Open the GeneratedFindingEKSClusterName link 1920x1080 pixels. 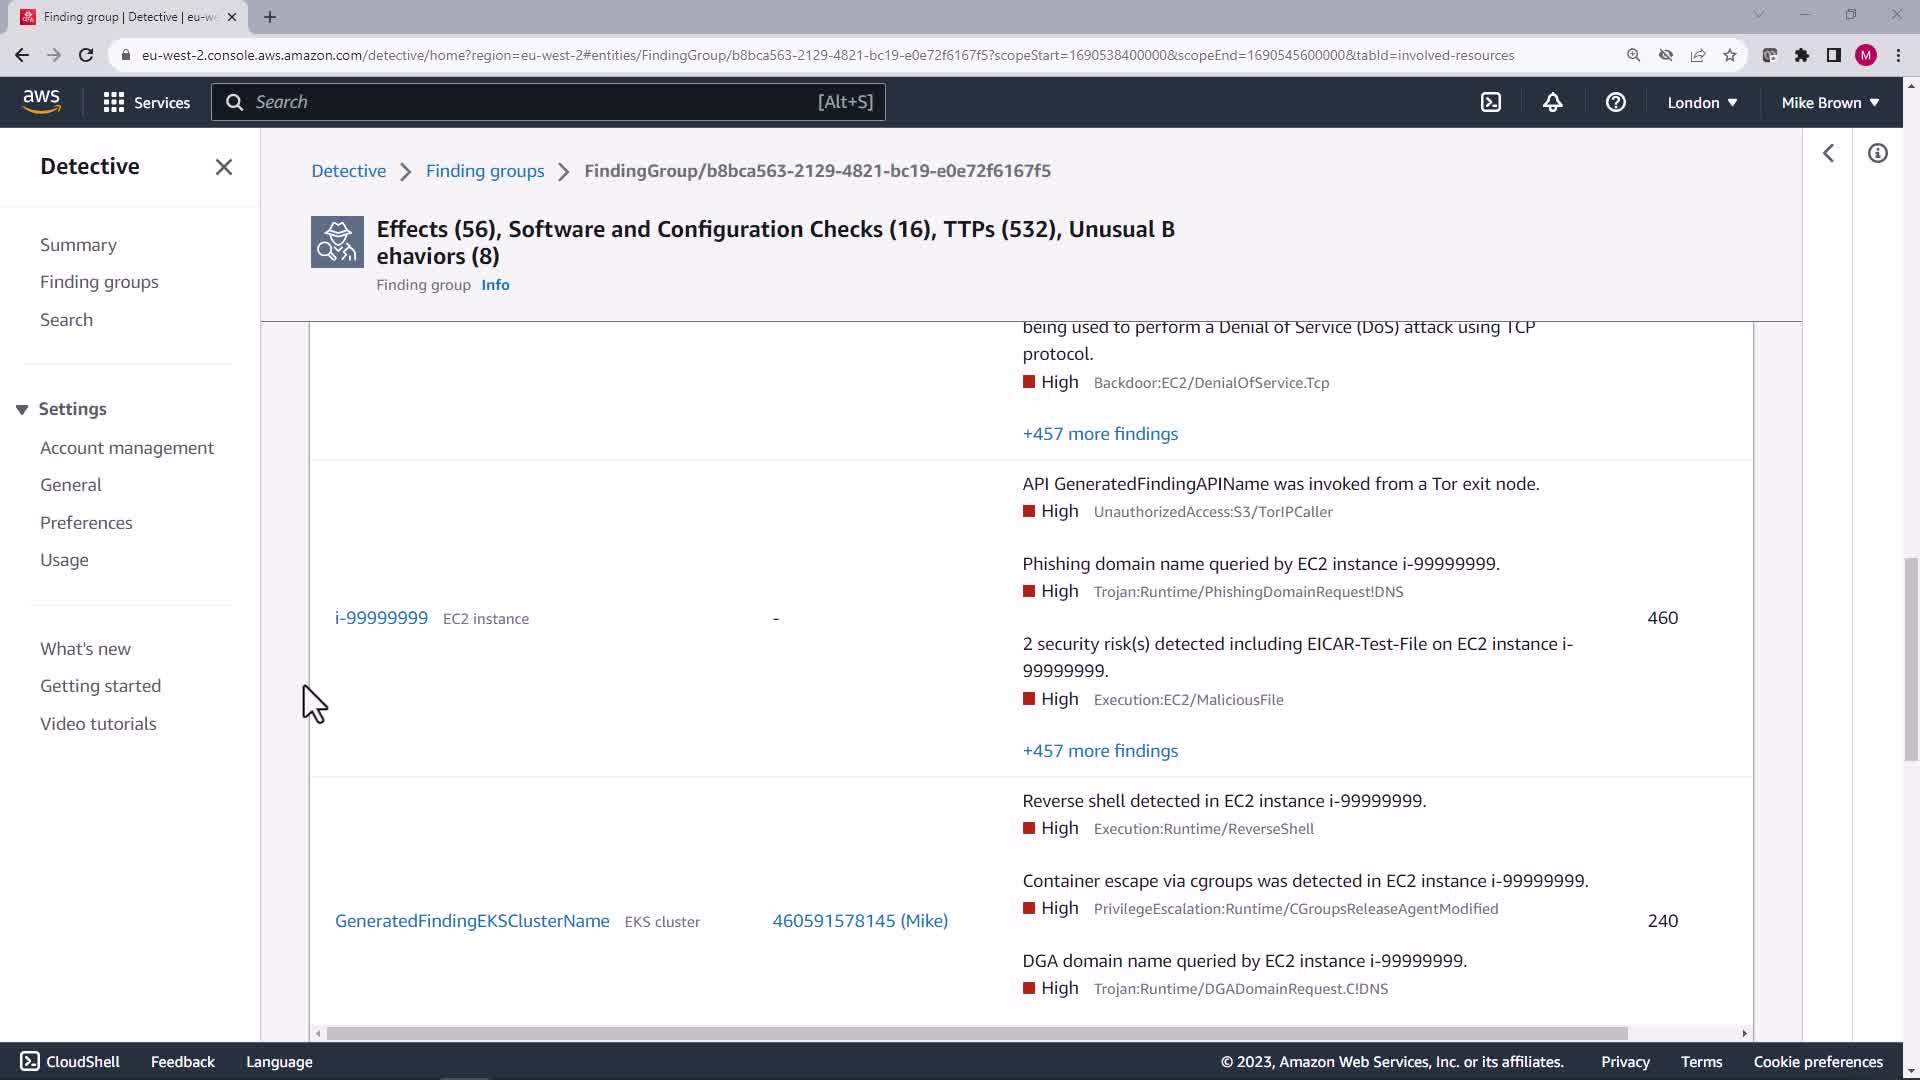472,921
